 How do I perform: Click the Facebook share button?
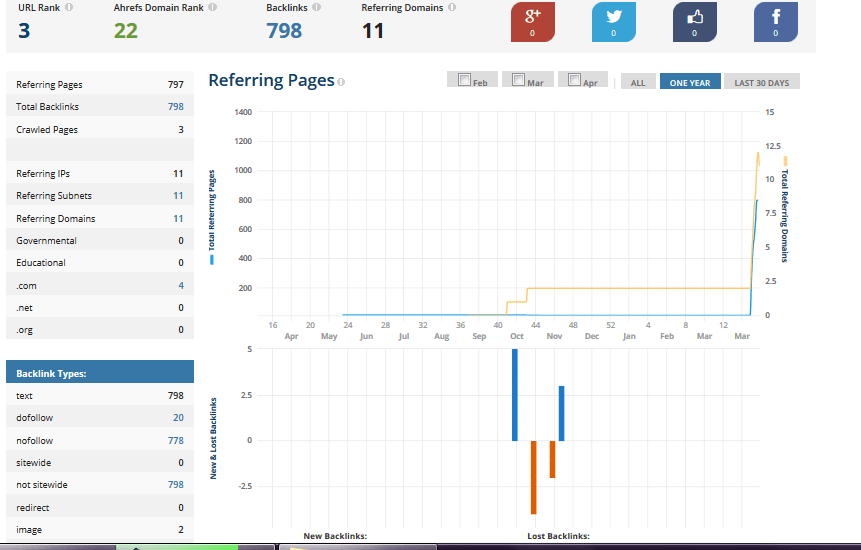click(x=775, y=21)
